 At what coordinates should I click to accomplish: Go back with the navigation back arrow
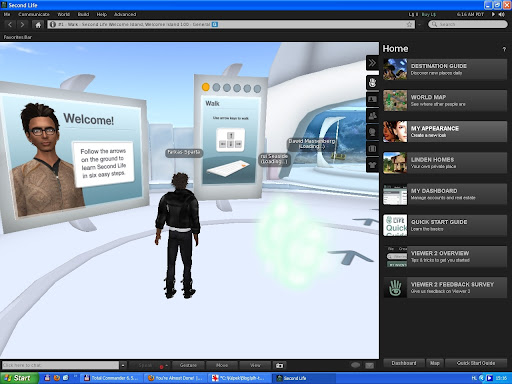[x=10, y=24]
